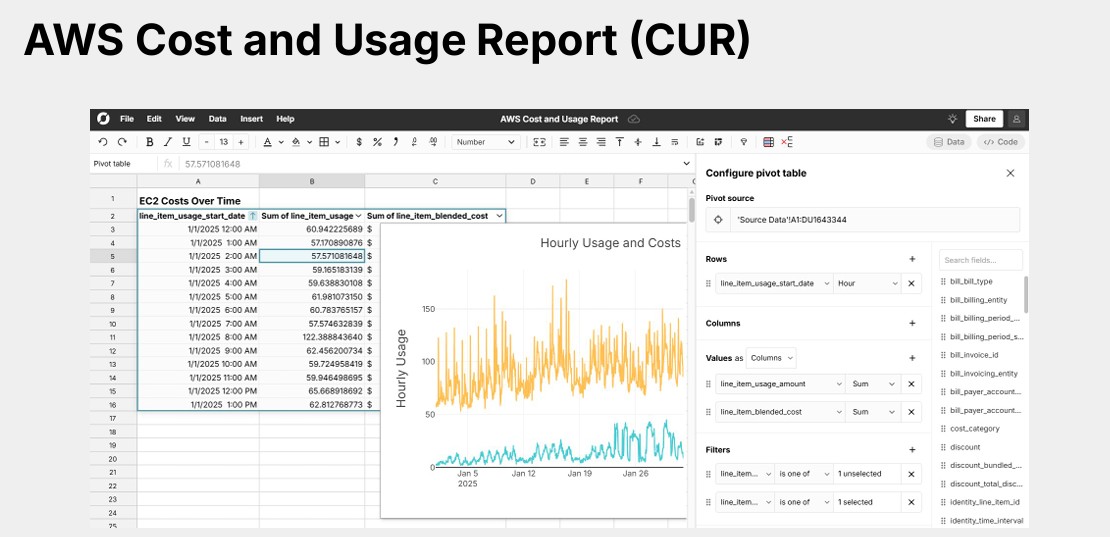Add a new Rows field
Screen dimensions: 1110x537
tap(912, 259)
